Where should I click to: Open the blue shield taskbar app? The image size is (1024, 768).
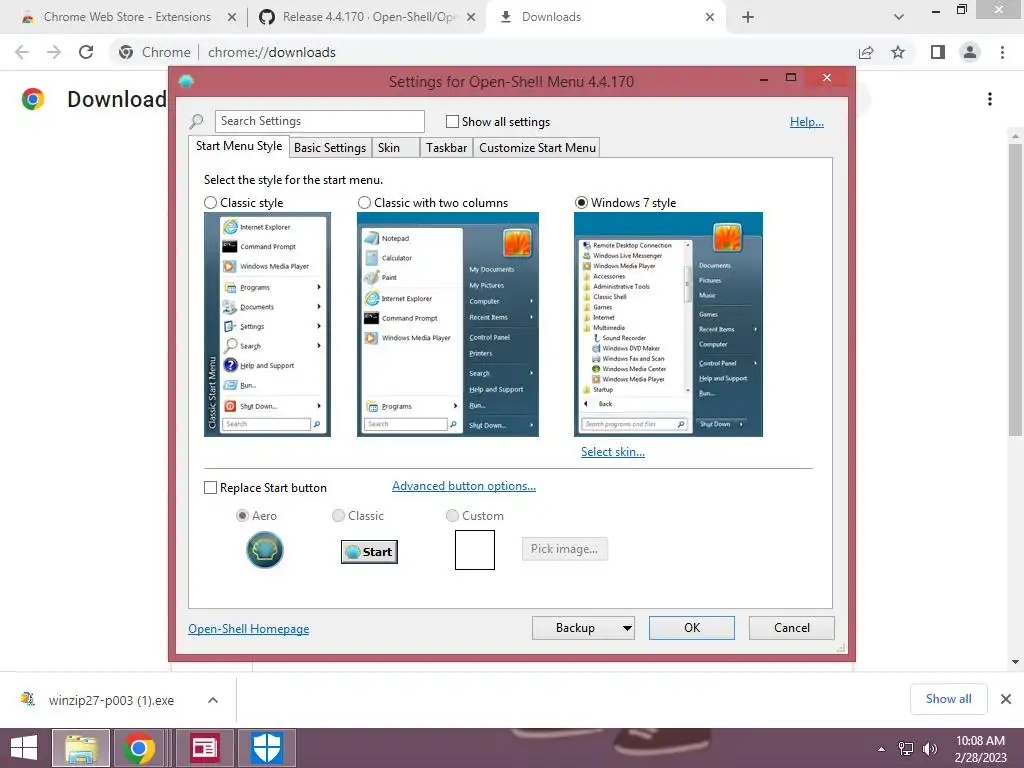[x=266, y=748]
